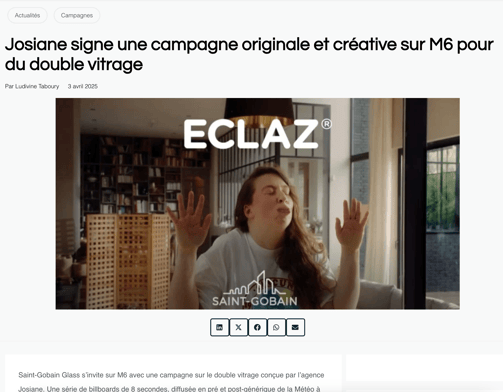
Task: Share the article on LinkedIn
Action: [220, 327]
